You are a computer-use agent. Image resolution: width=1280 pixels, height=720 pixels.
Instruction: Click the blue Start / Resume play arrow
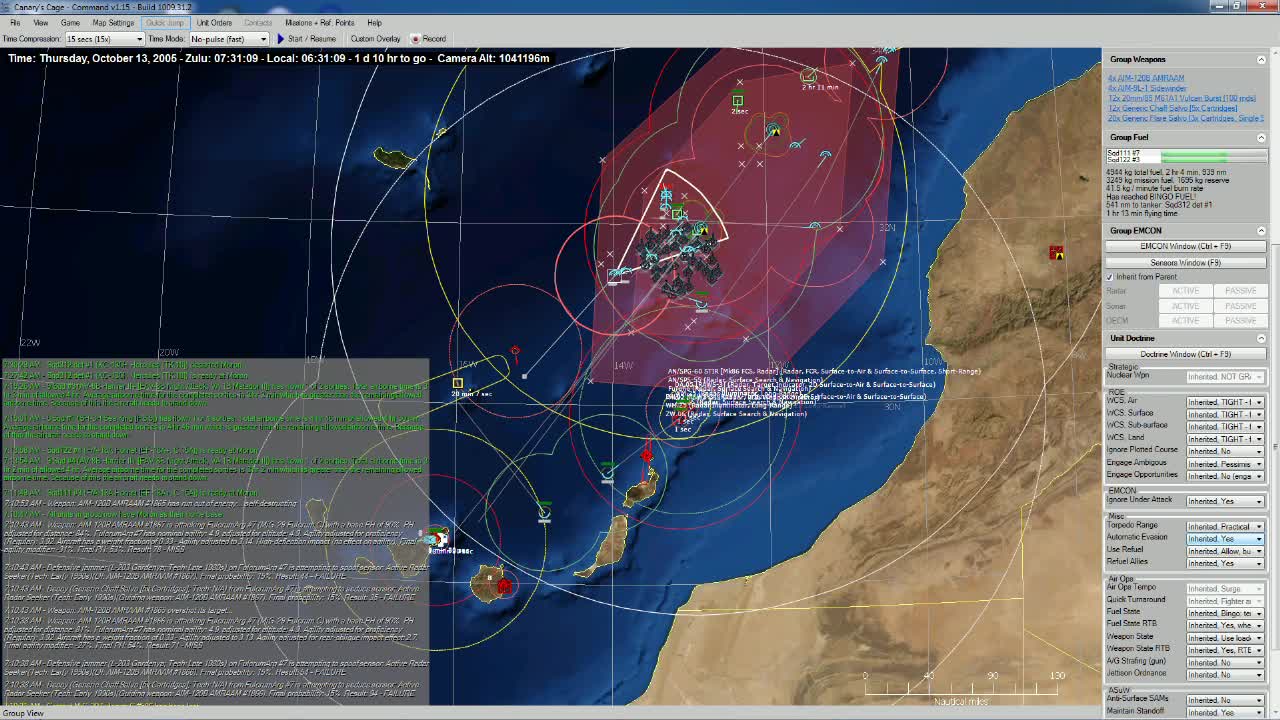(x=281, y=39)
